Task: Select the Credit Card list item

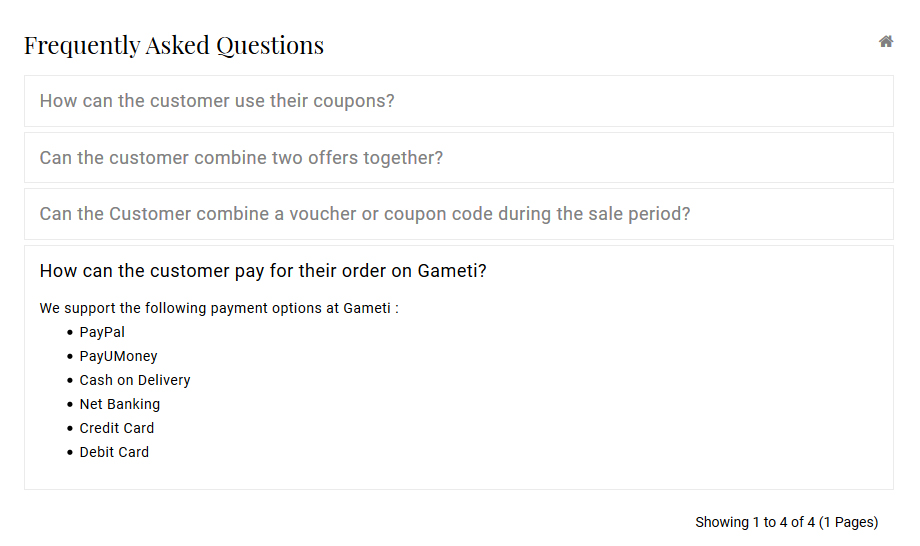Action: tap(117, 429)
